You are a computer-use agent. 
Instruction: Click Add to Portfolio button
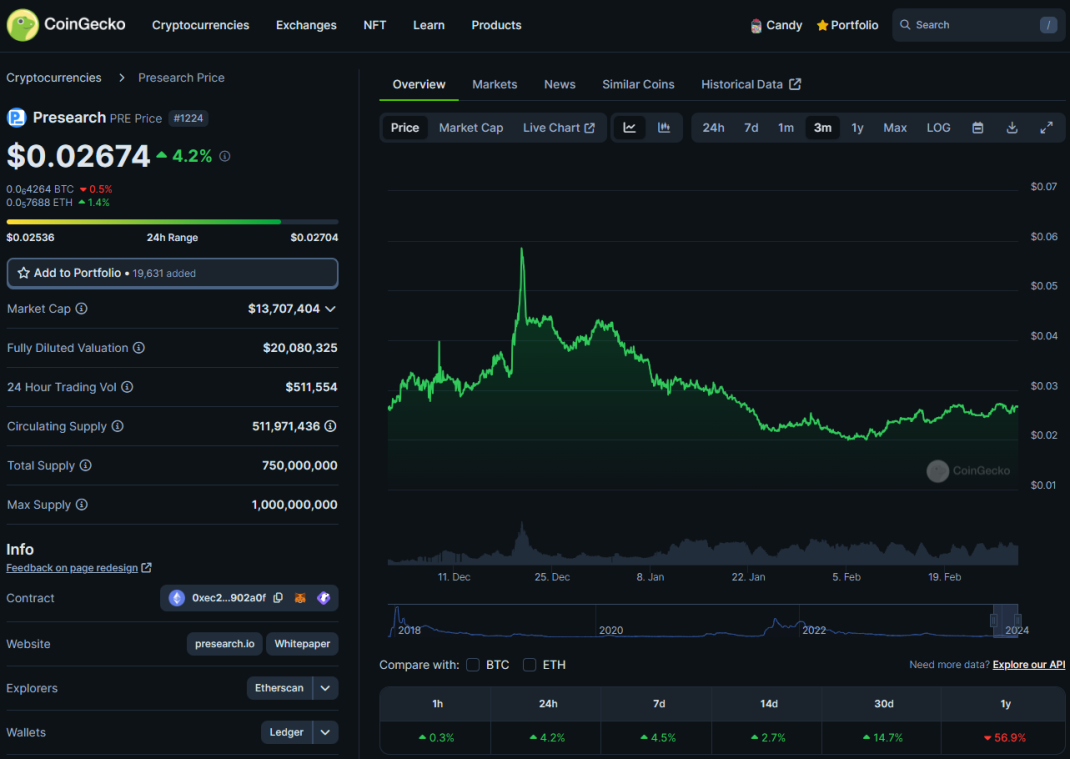click(172, 273)
